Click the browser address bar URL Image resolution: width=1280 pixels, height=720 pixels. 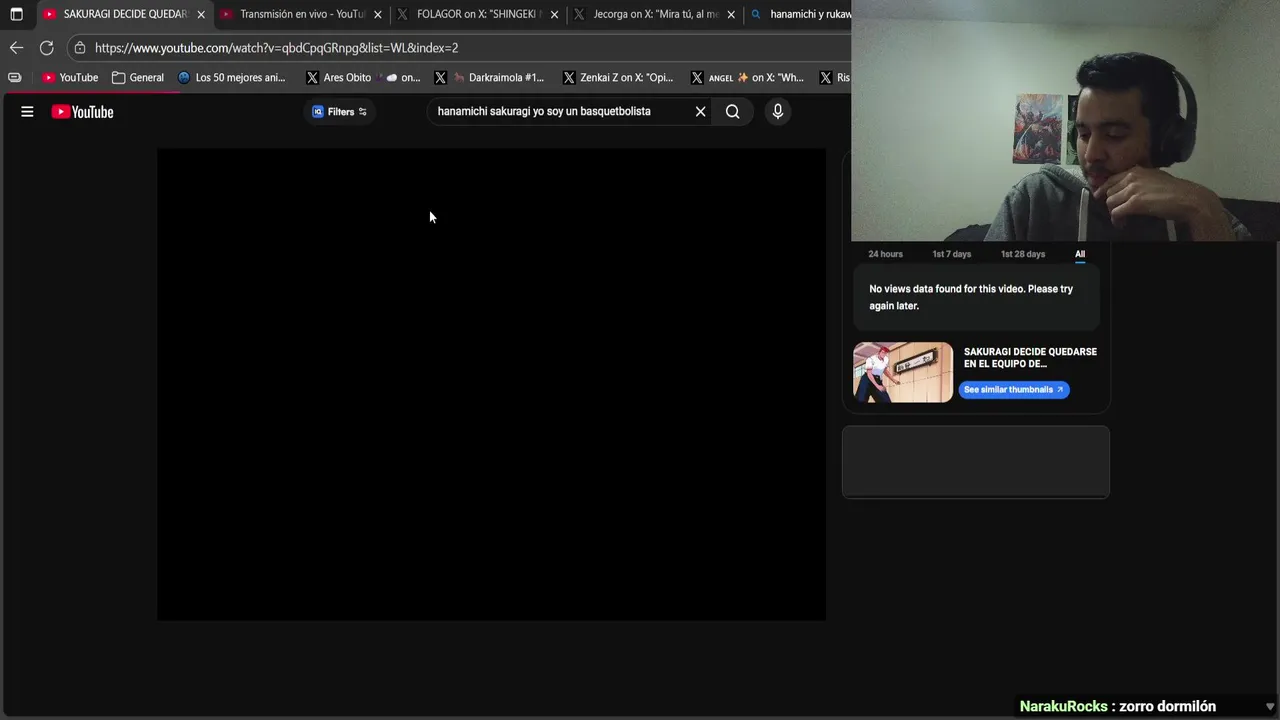(277, 48)
